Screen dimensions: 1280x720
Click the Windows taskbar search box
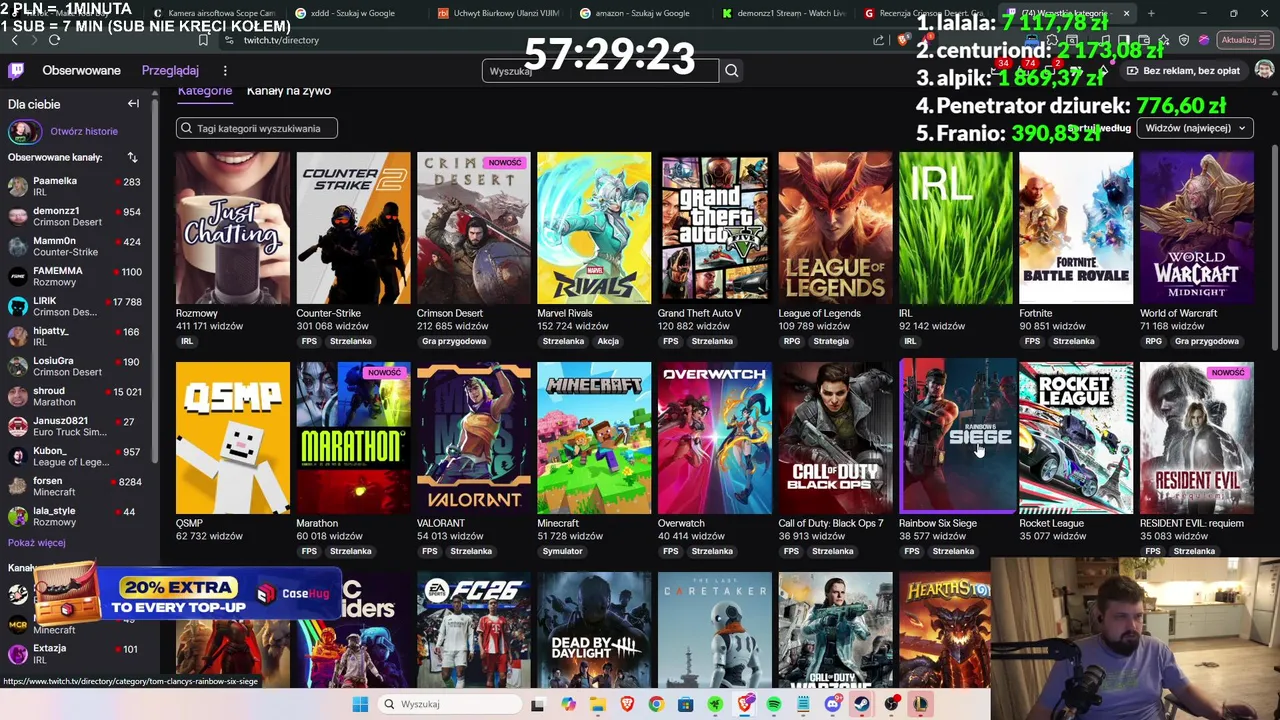pos(449,704)
